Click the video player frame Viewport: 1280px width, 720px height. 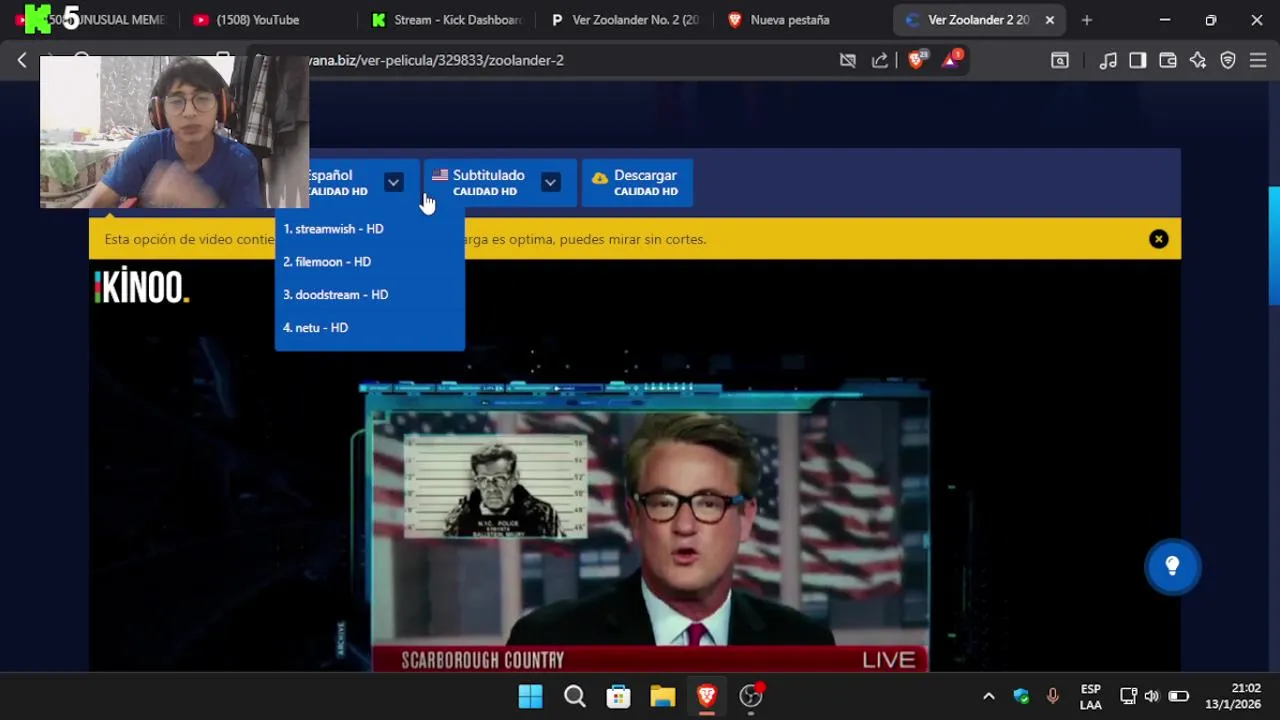[x=635, y=466]
